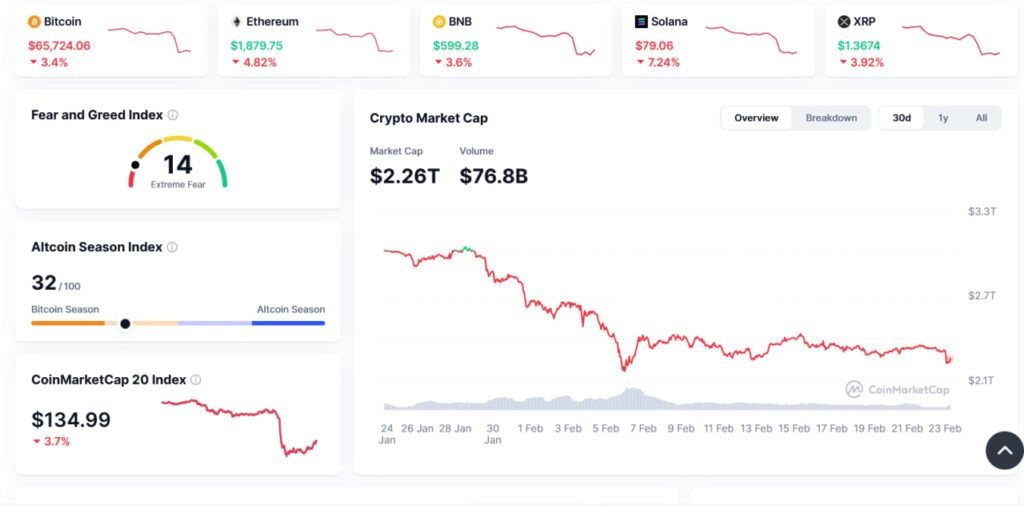Select the 1y time range
1024x506 pixels.
[943, 118]
